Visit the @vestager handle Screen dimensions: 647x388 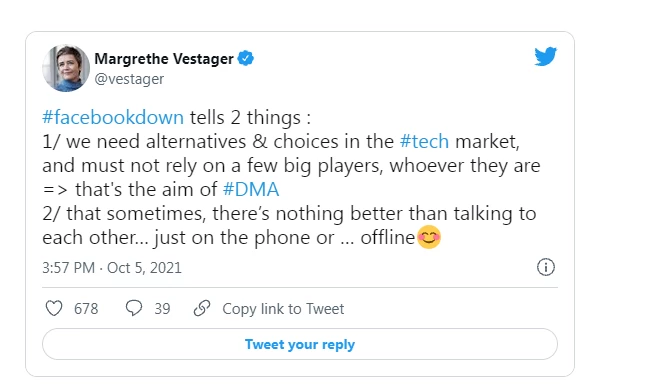pos(129,78)
